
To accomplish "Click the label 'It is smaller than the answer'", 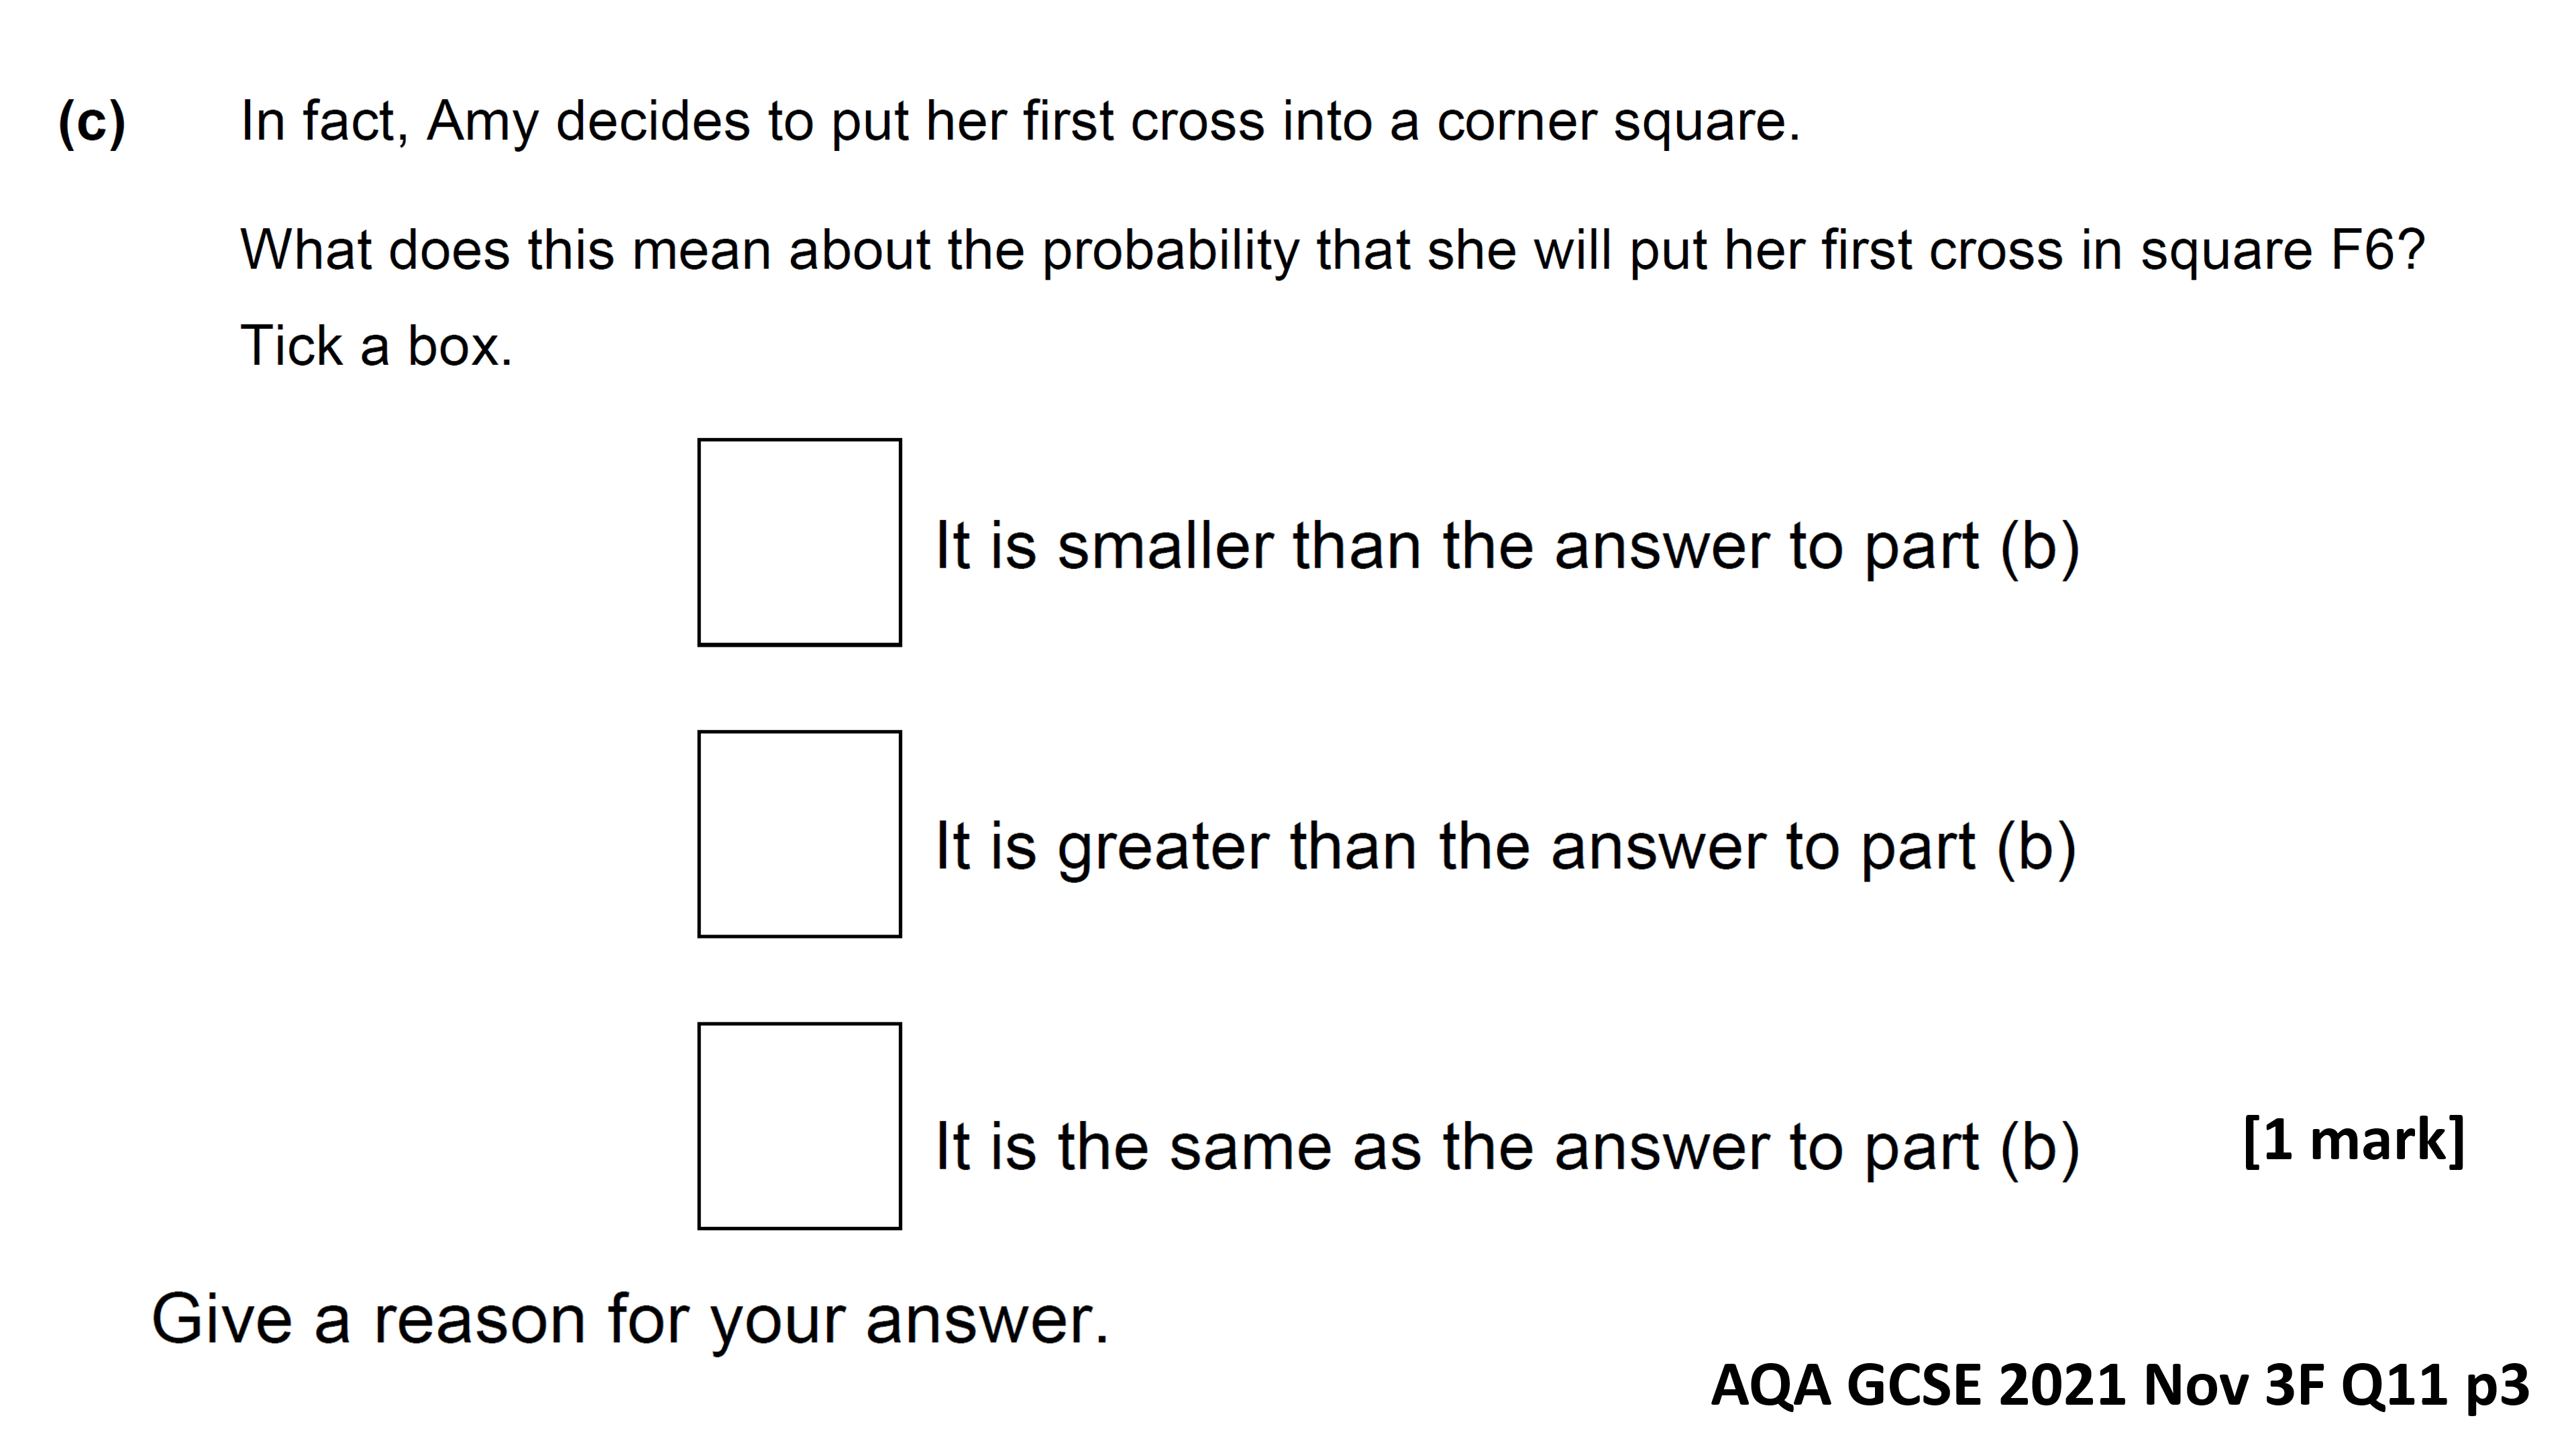I will click(1507, 547).
